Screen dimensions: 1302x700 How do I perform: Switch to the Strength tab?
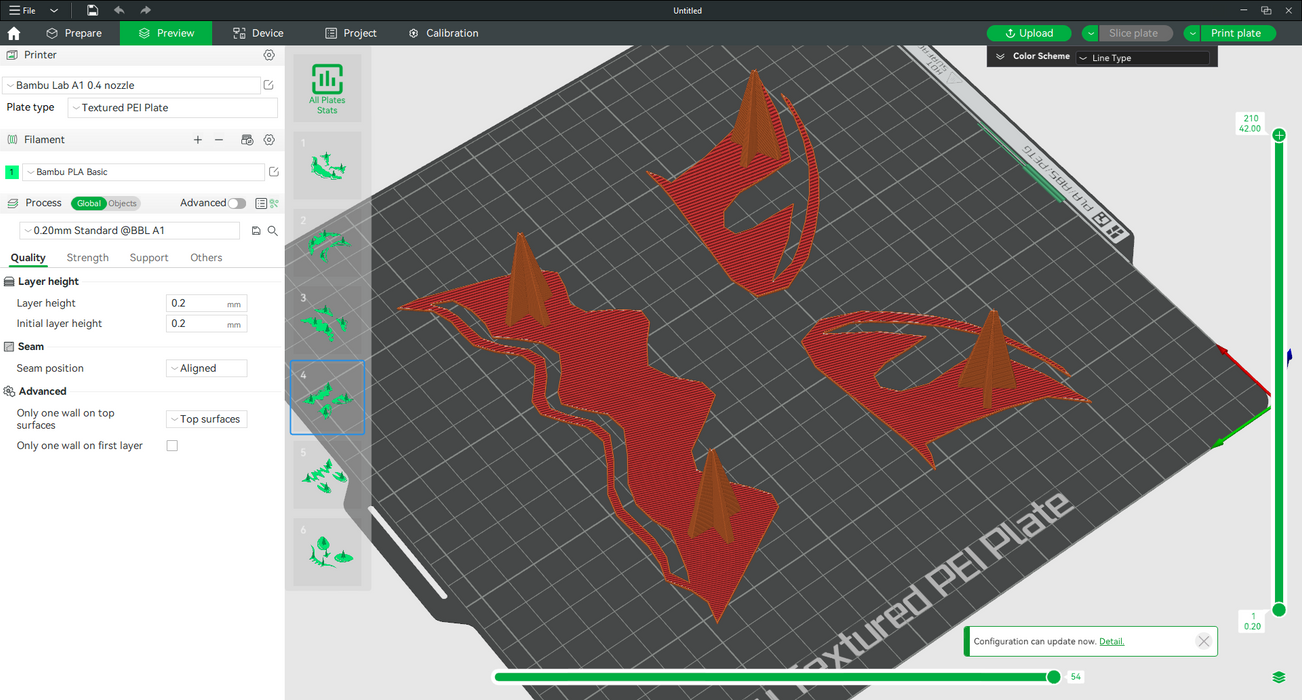(88, 258)
